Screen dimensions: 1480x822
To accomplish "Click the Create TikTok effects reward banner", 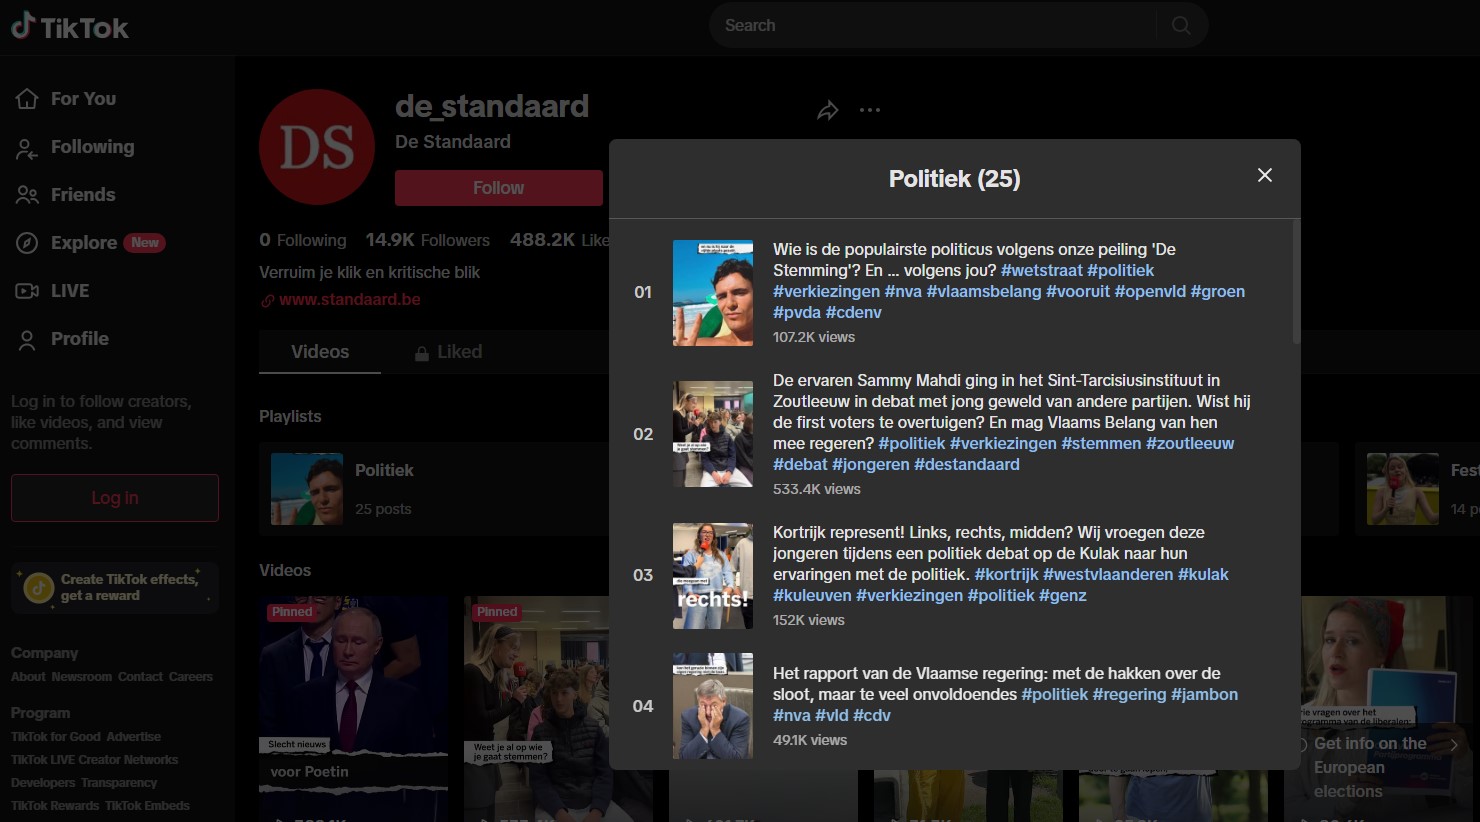I will (115, 587).
